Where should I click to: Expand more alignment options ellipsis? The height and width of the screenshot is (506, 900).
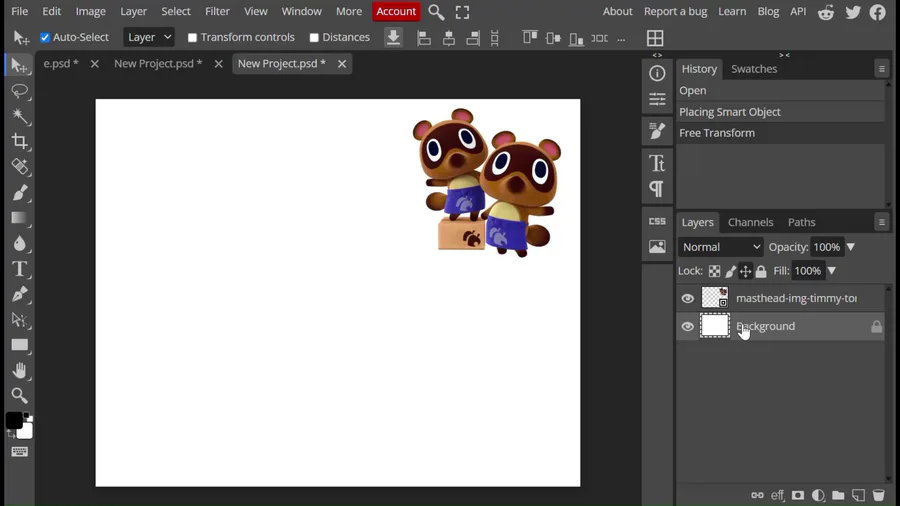click(621, 39)
